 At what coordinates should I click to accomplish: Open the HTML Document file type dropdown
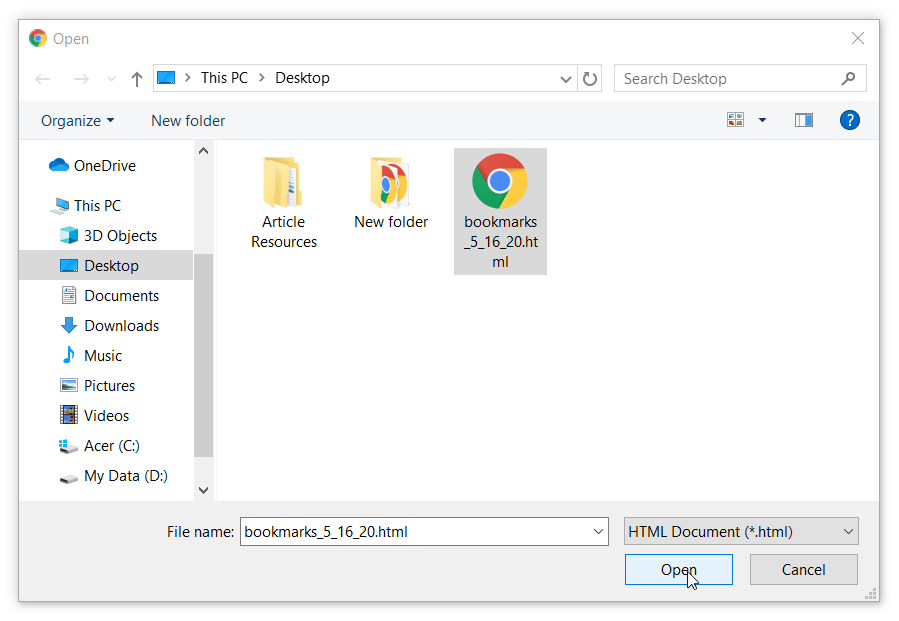pos(740,531)
